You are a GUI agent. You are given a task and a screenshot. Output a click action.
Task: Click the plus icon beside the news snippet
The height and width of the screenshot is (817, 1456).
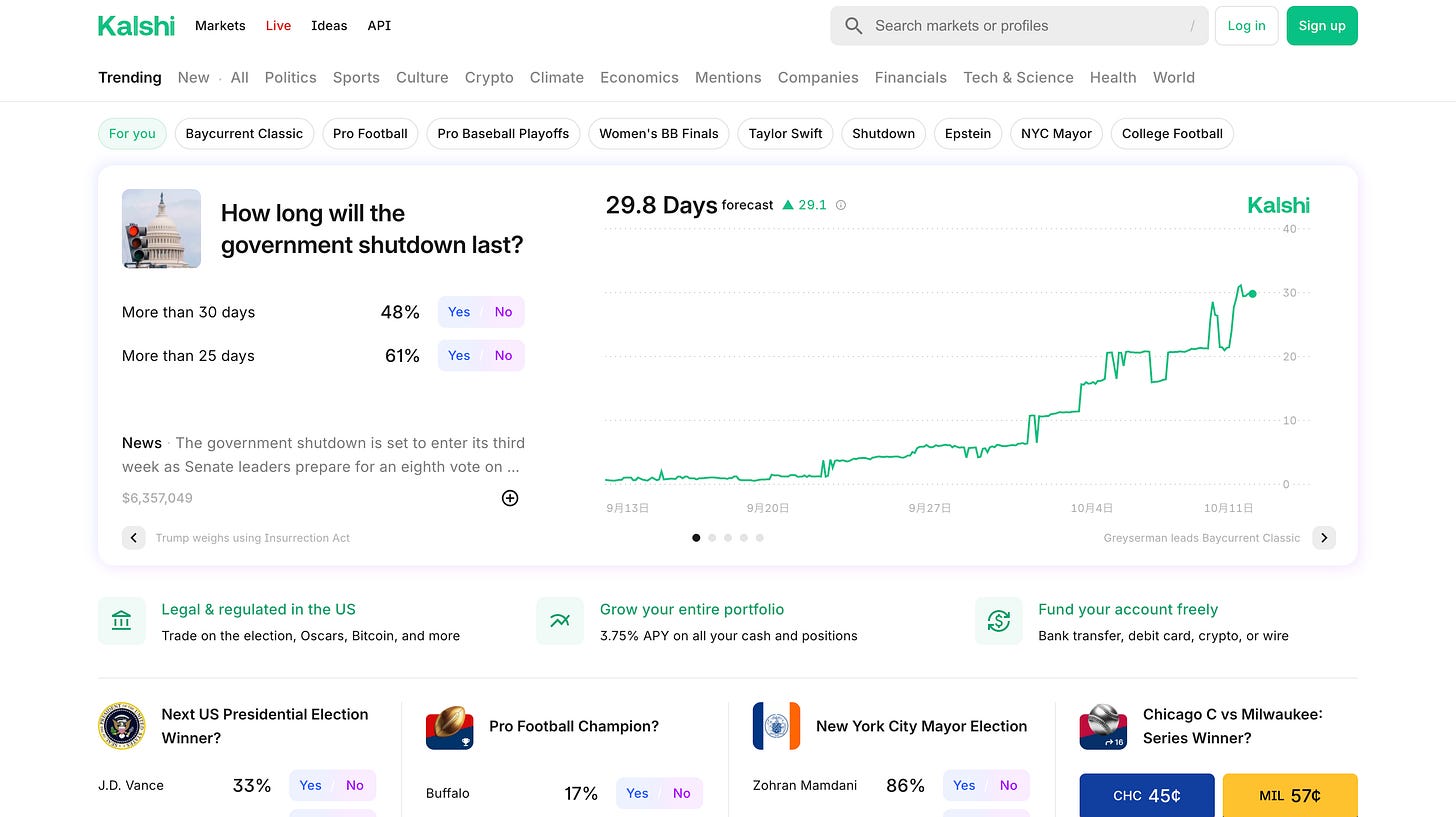(510, 498)
